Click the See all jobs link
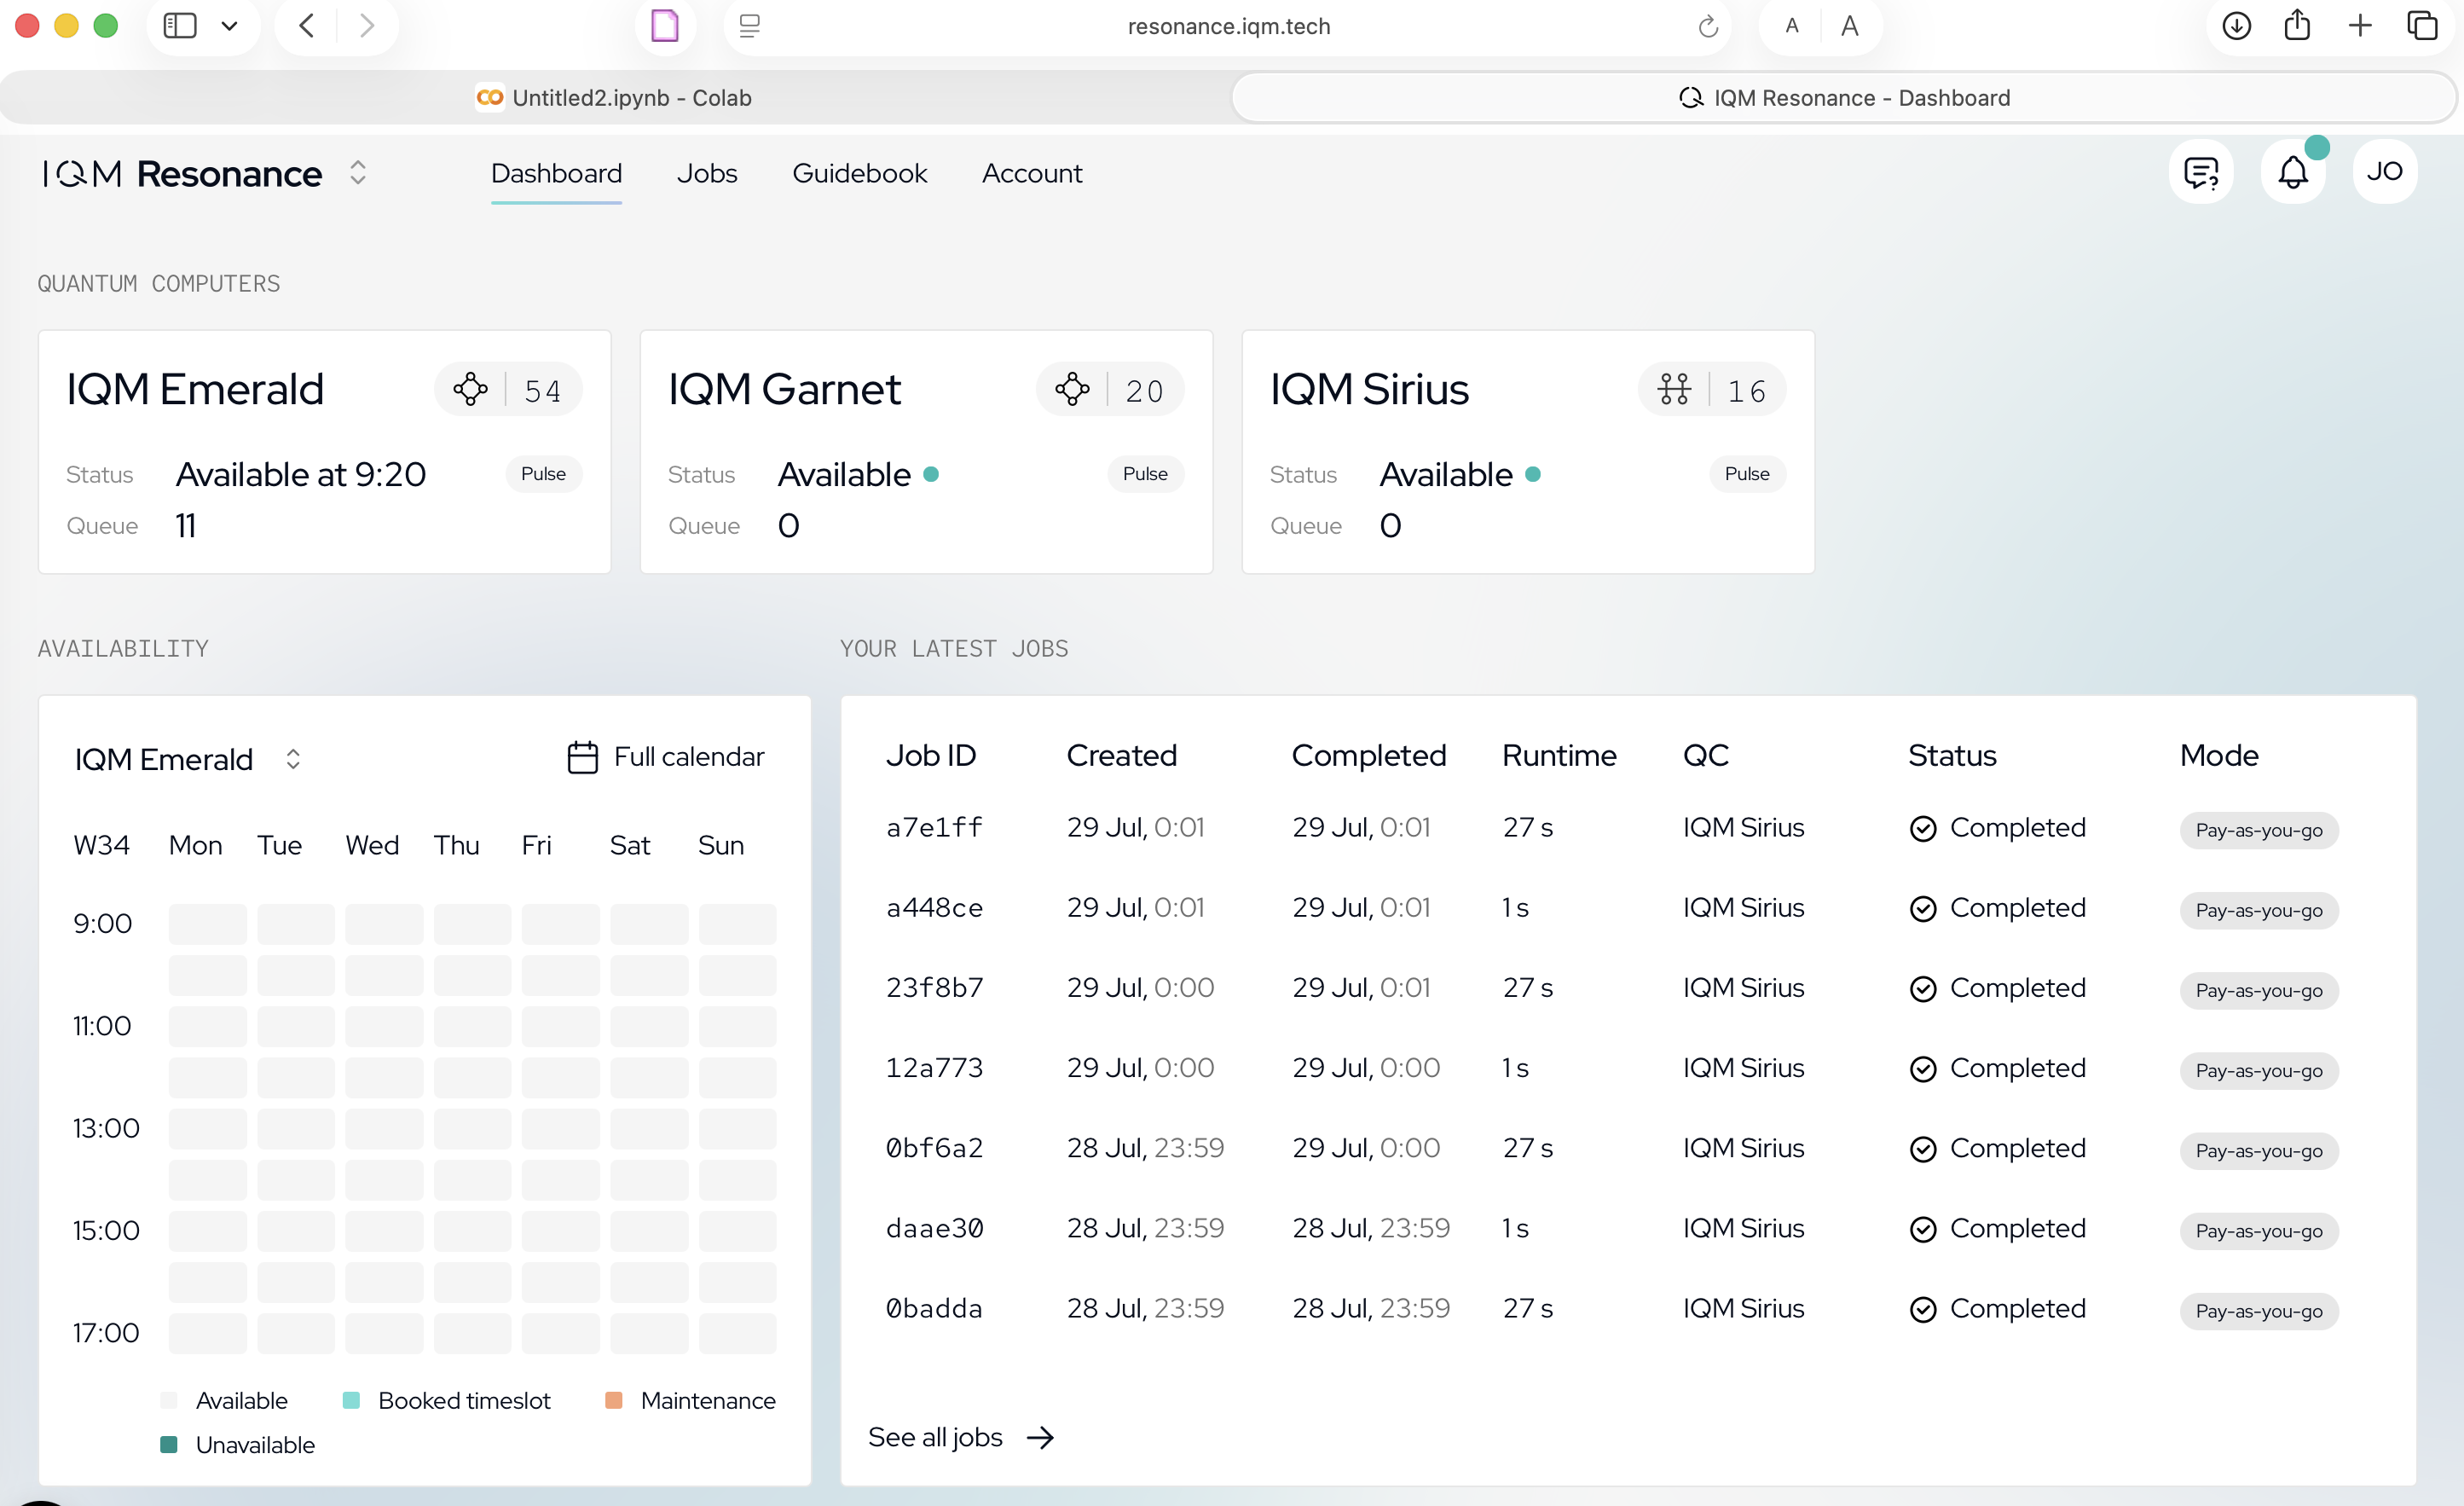2464x1506 pixels. click(961, 1437)
